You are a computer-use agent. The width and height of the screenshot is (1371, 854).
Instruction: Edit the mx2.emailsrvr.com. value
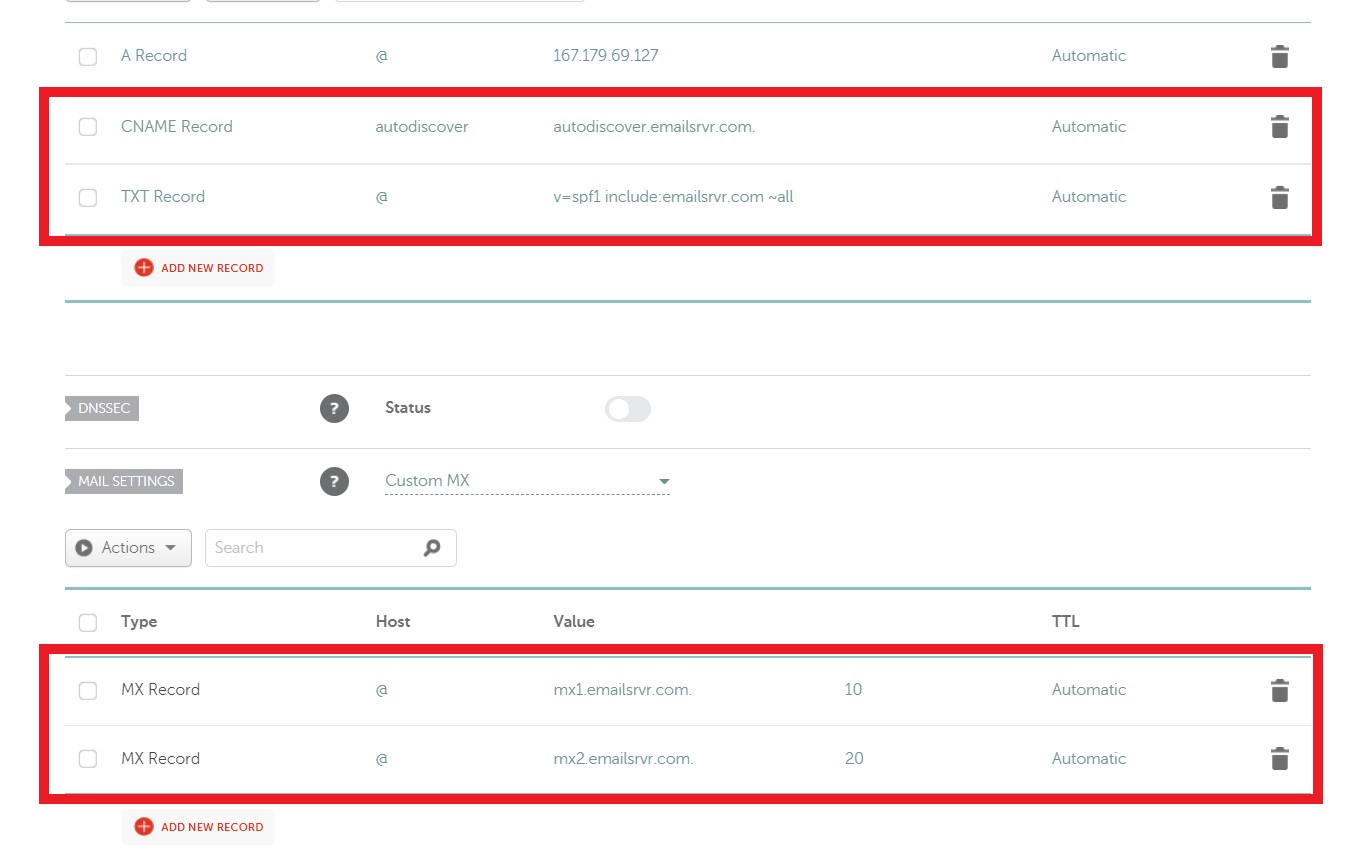pyautogui.click(x=623, y=759)
